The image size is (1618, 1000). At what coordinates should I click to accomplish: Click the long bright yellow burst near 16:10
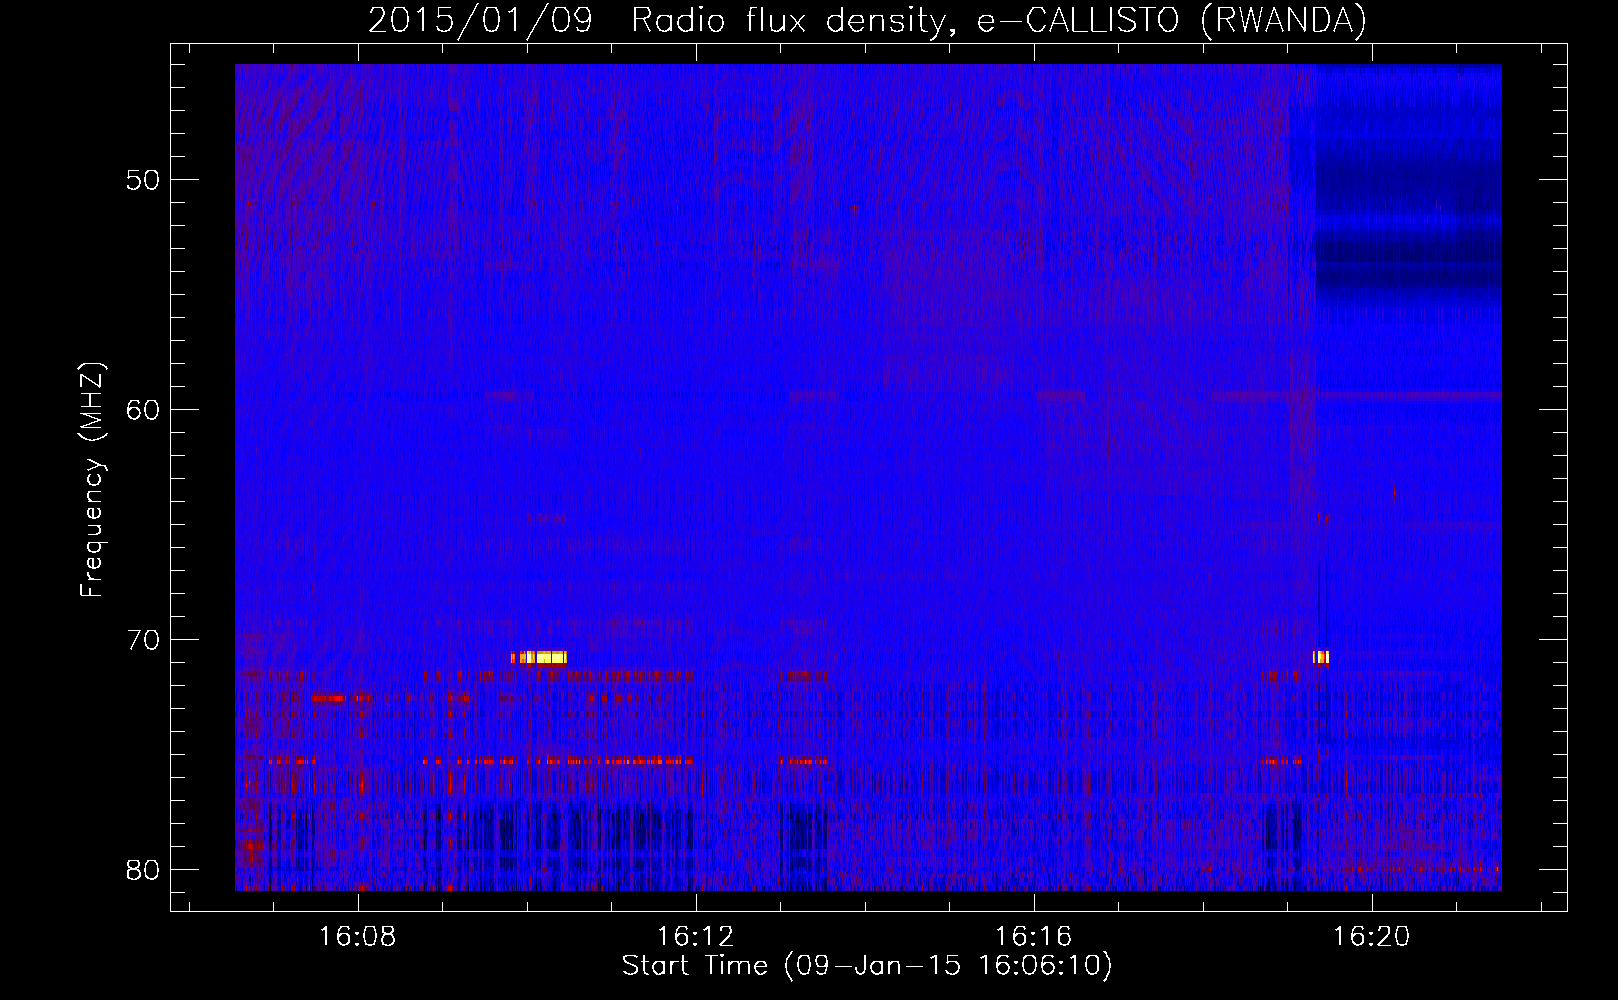point(539,658)
